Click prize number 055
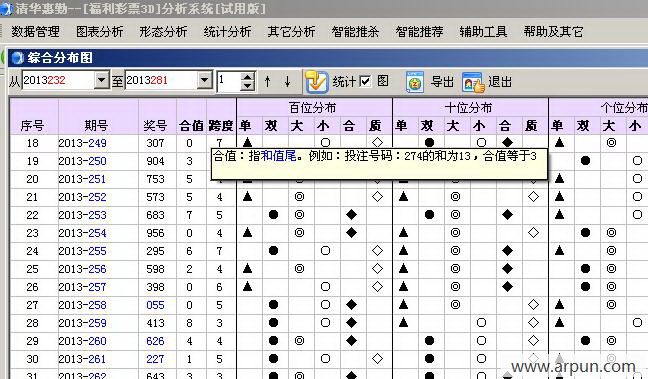648x379 pixels. (x=155, y=305)
